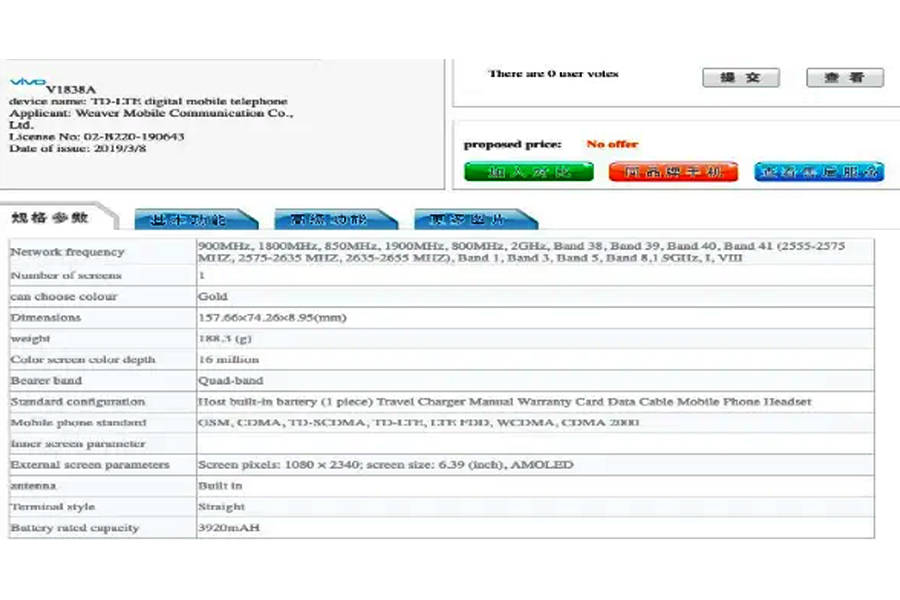Select the 规格参数 specifications tab
900x600 pixels.
[52, 218]
